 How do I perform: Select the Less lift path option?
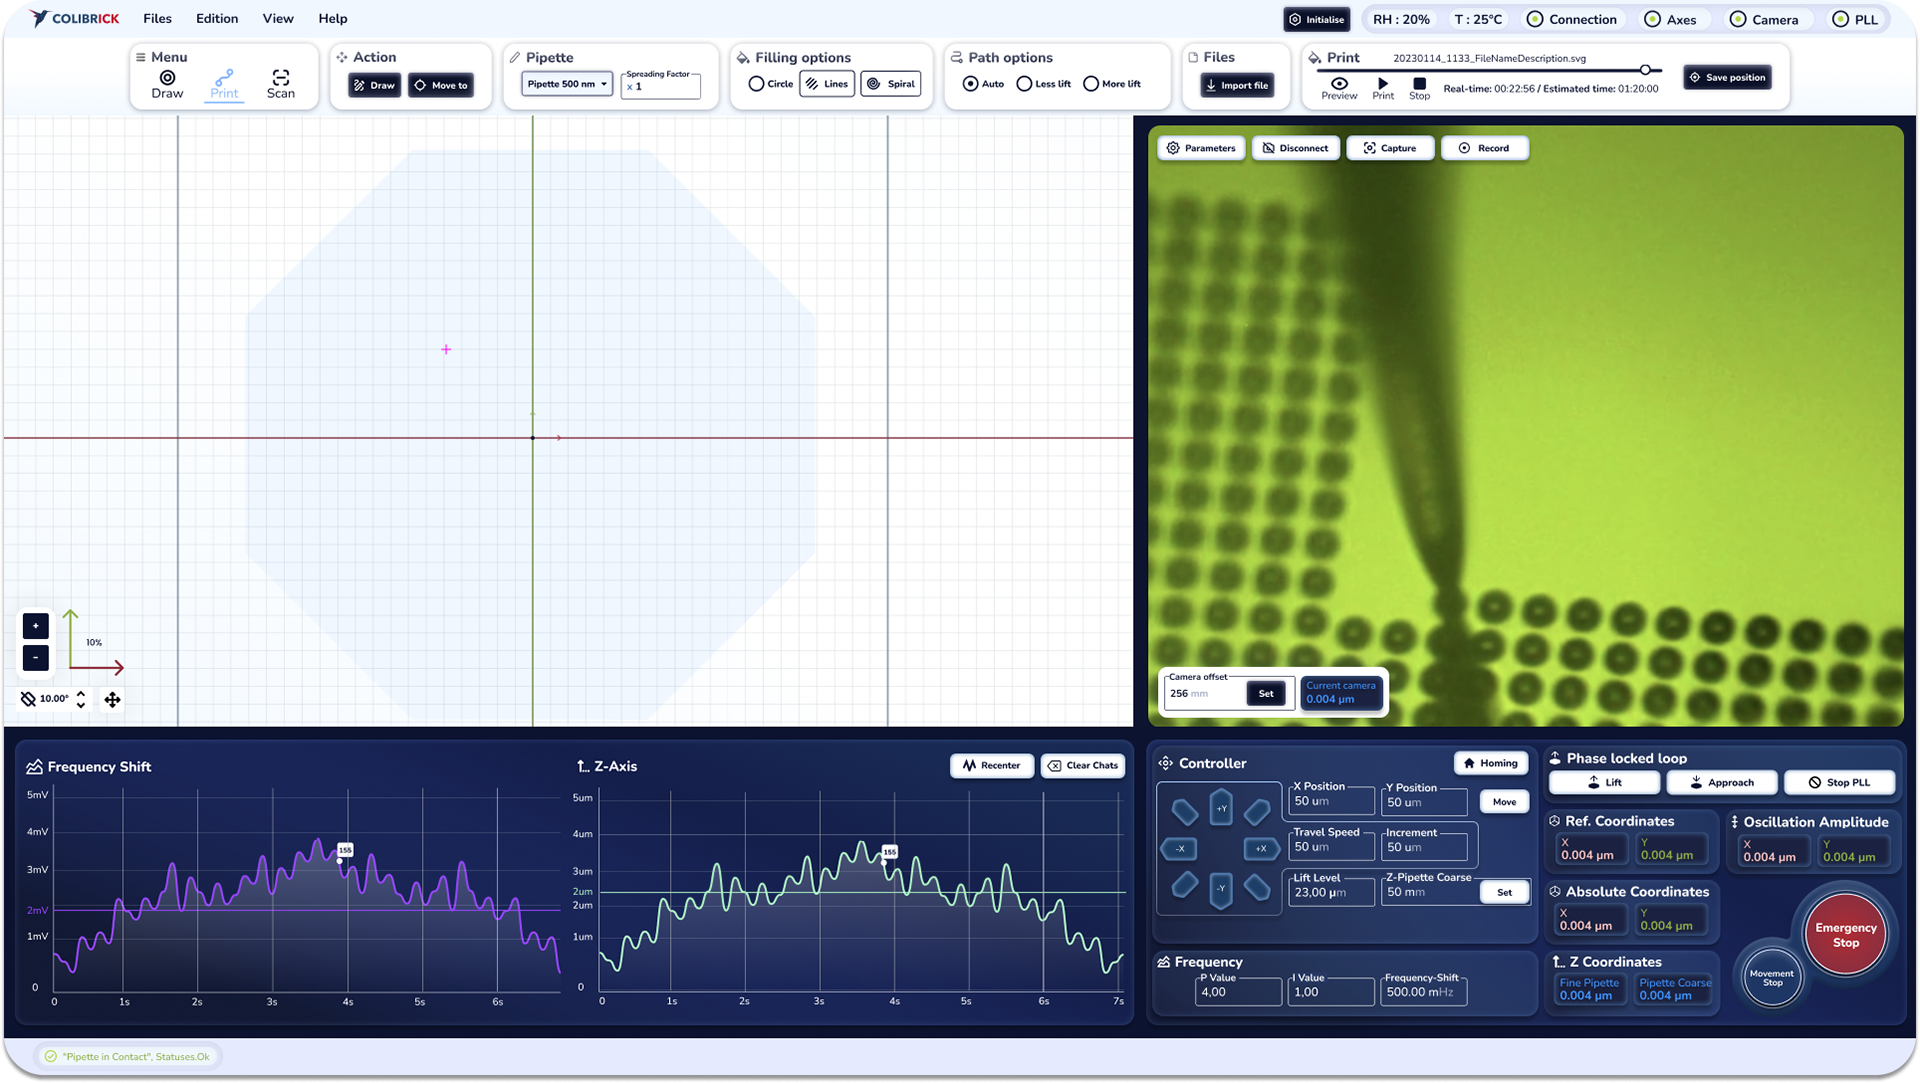[x=1024, y=85]
